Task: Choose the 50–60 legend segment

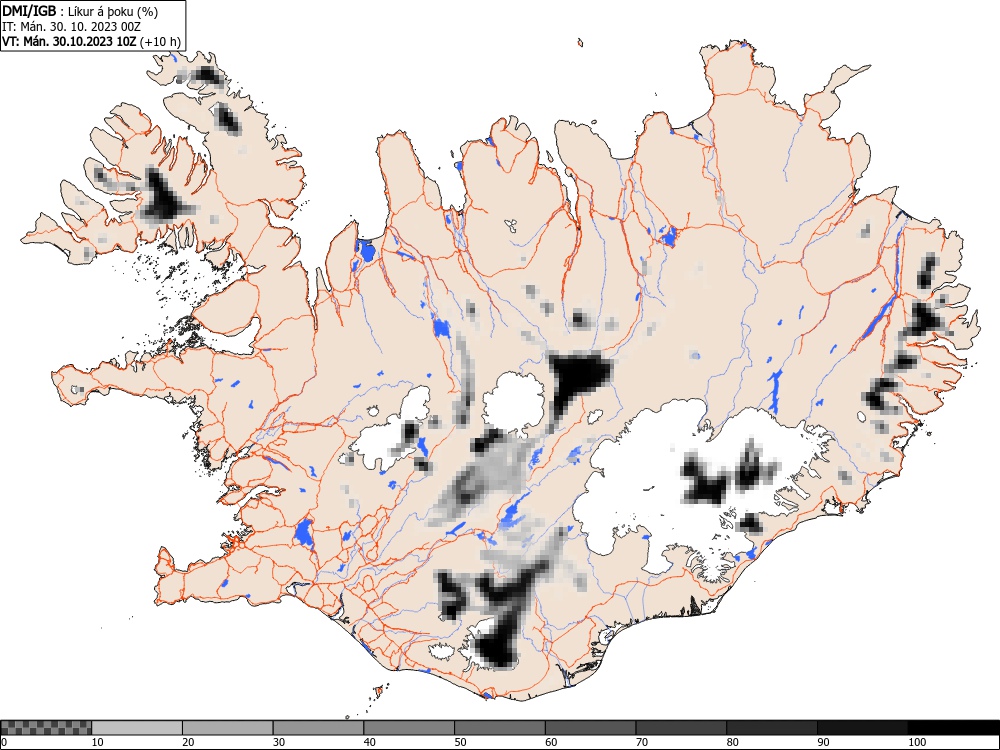Action: (x=499, y=728)
